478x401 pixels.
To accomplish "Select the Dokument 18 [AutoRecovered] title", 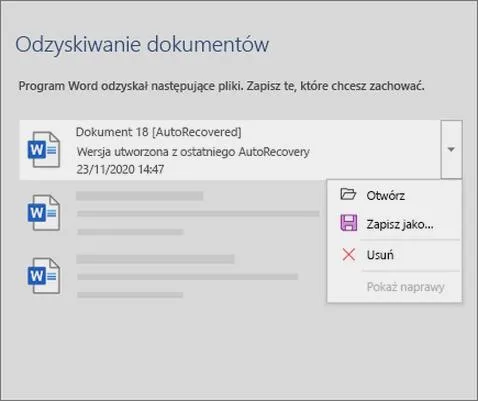I will click(159, 132).
